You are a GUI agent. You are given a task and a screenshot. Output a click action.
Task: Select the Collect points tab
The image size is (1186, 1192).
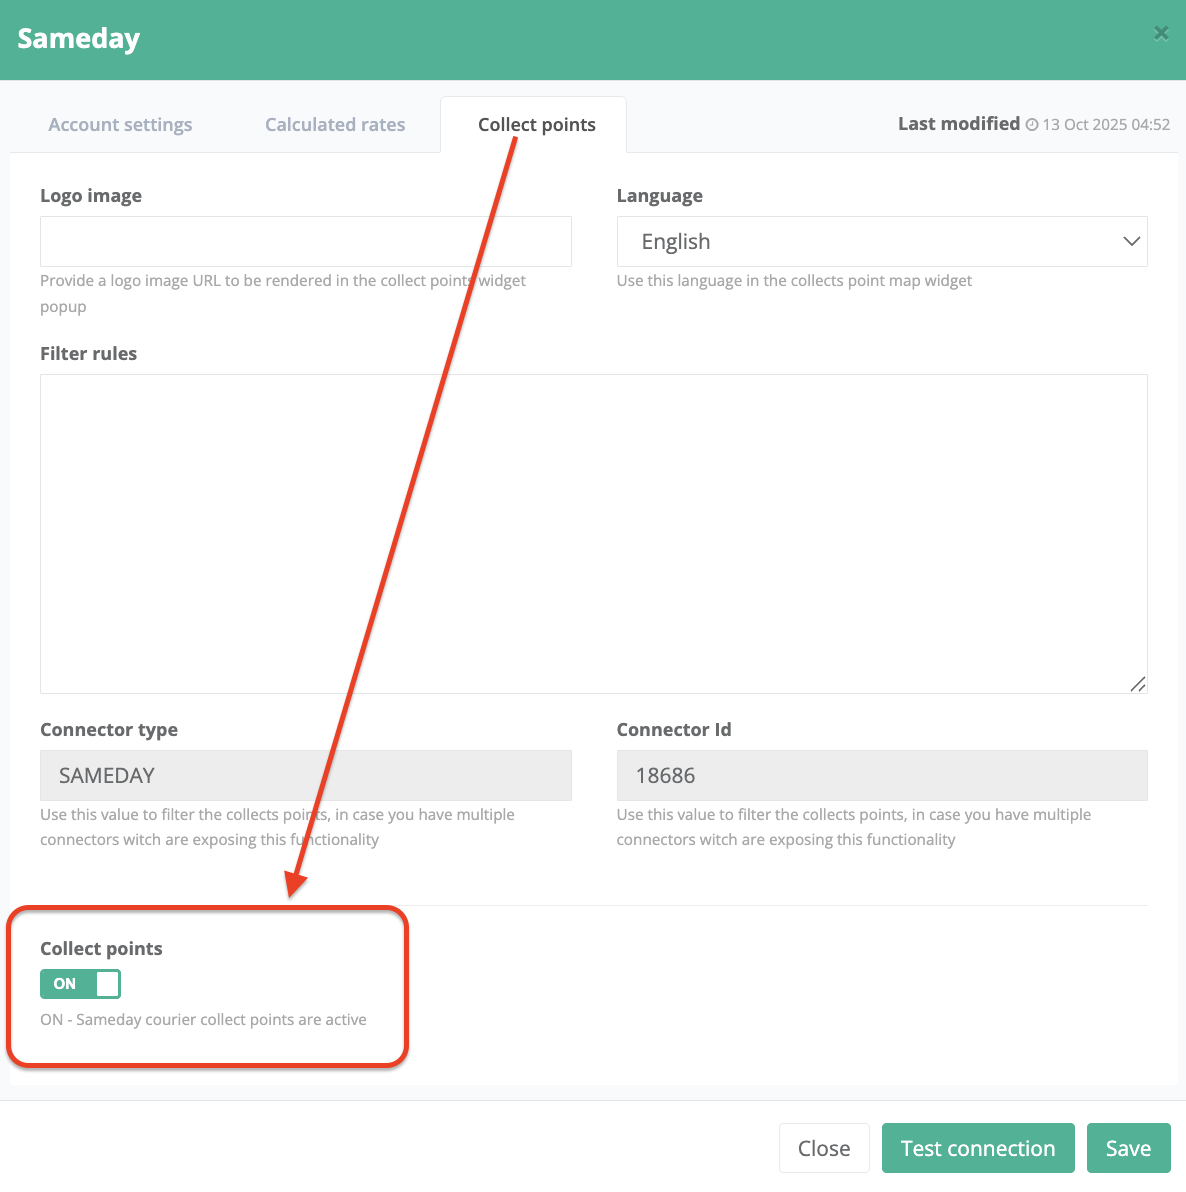point(536,125)
